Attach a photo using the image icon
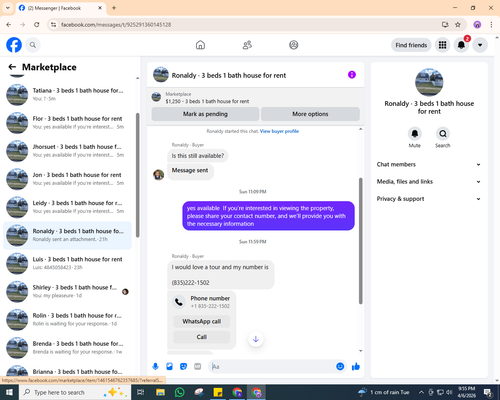 pos(169,367)
